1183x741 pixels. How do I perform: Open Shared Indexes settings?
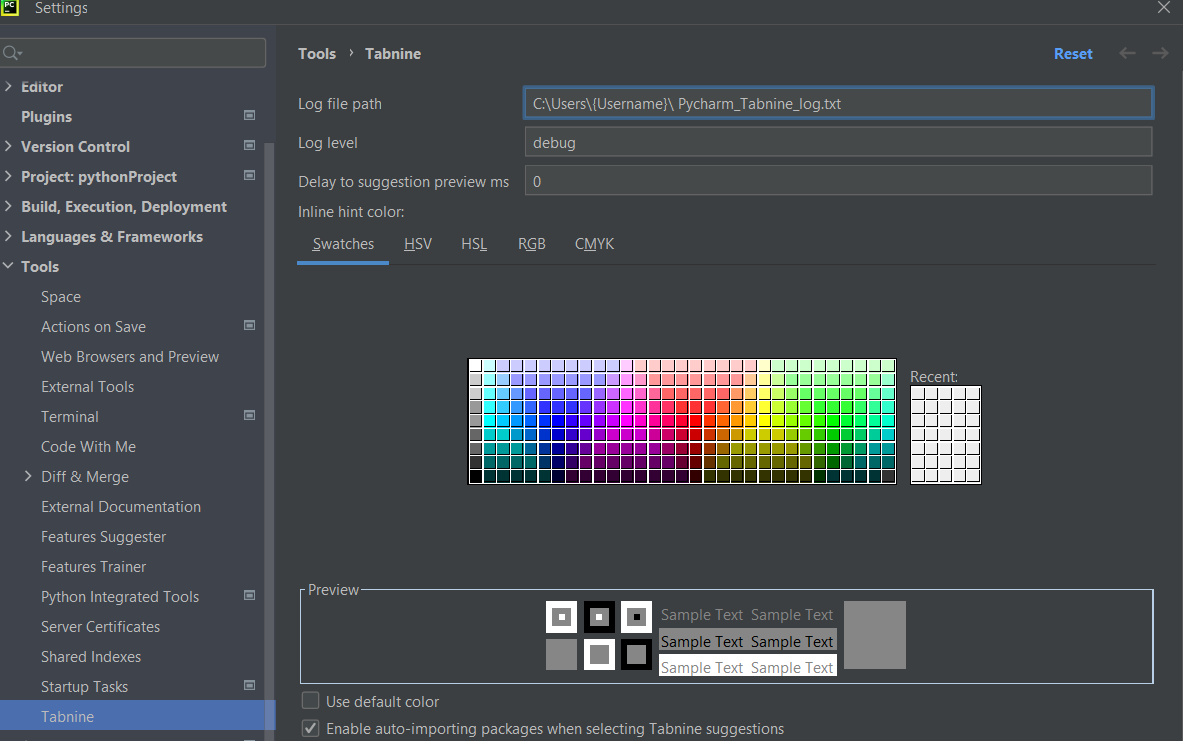[x=91, y=656]
